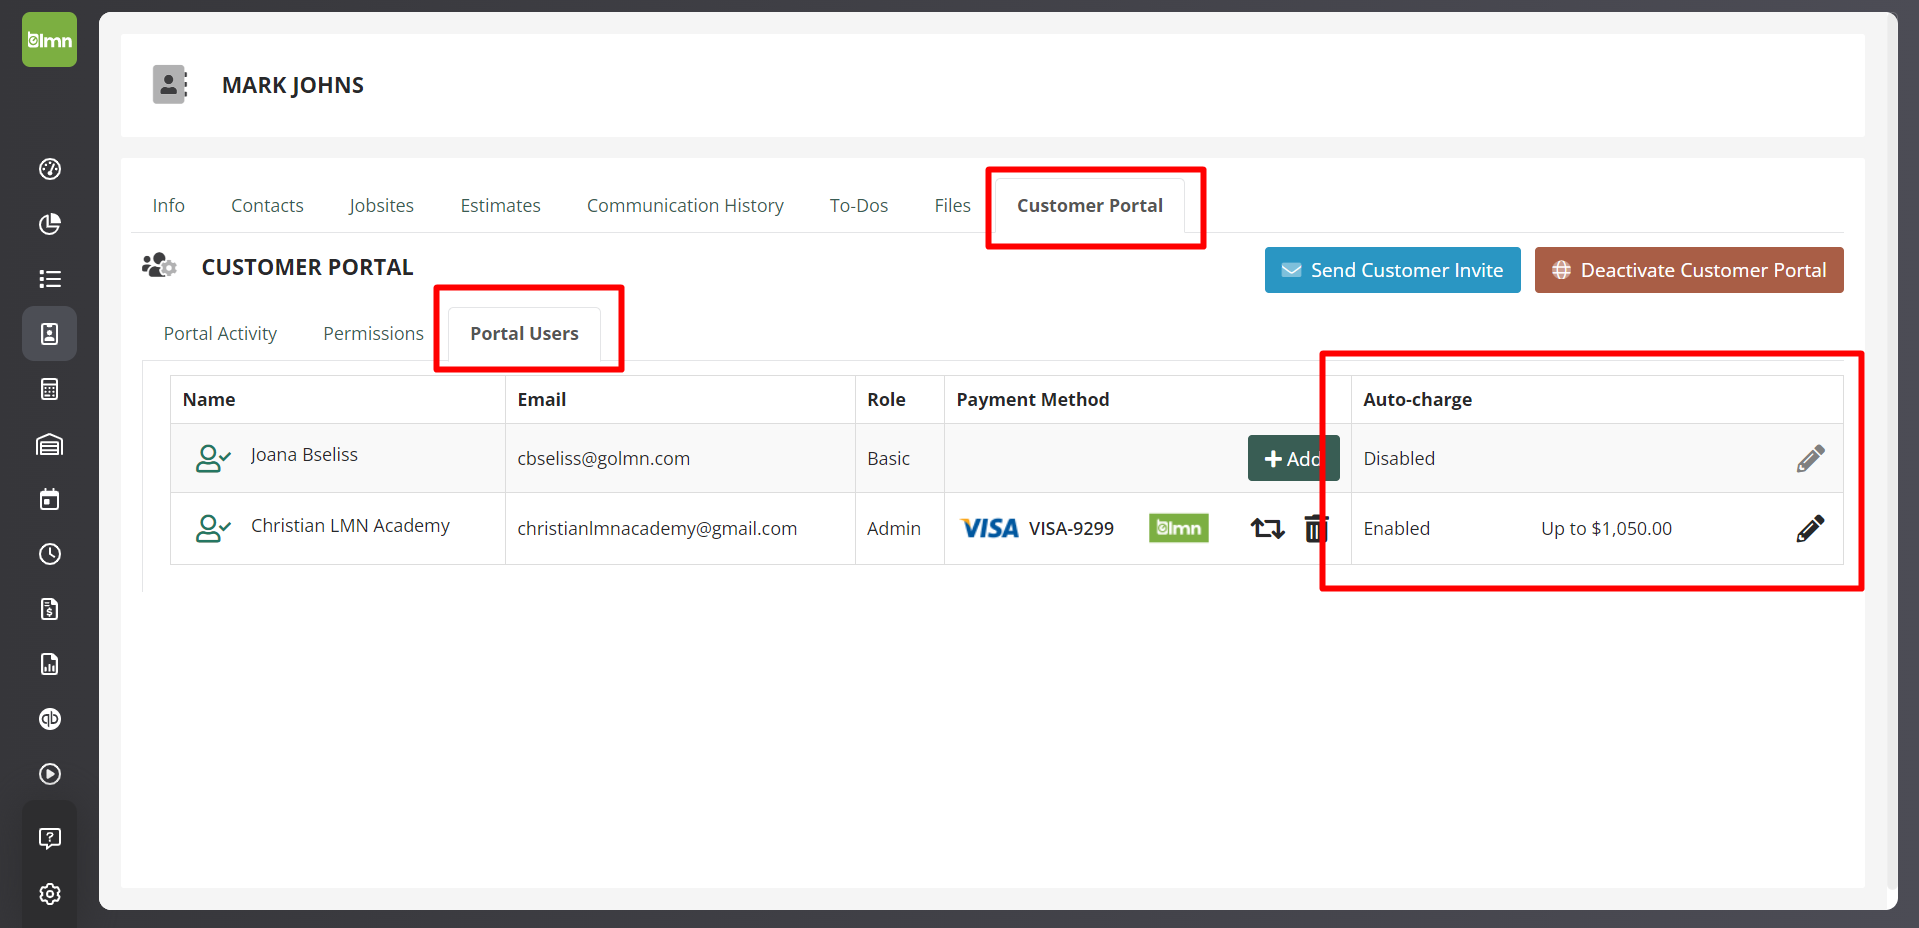Select the estimates calculator icon
Screen dimensions: 1919x928
pos(49,389)
